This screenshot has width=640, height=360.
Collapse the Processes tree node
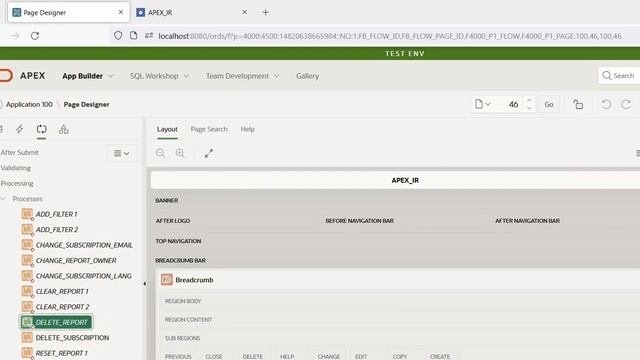coord(3,199)
